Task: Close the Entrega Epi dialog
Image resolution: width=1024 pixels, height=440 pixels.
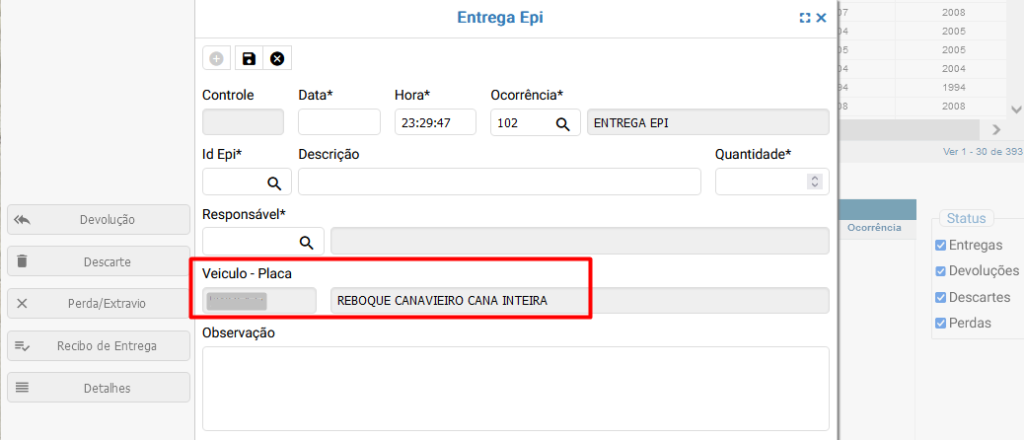Action: pyautogui.click(x=821, y=18)
